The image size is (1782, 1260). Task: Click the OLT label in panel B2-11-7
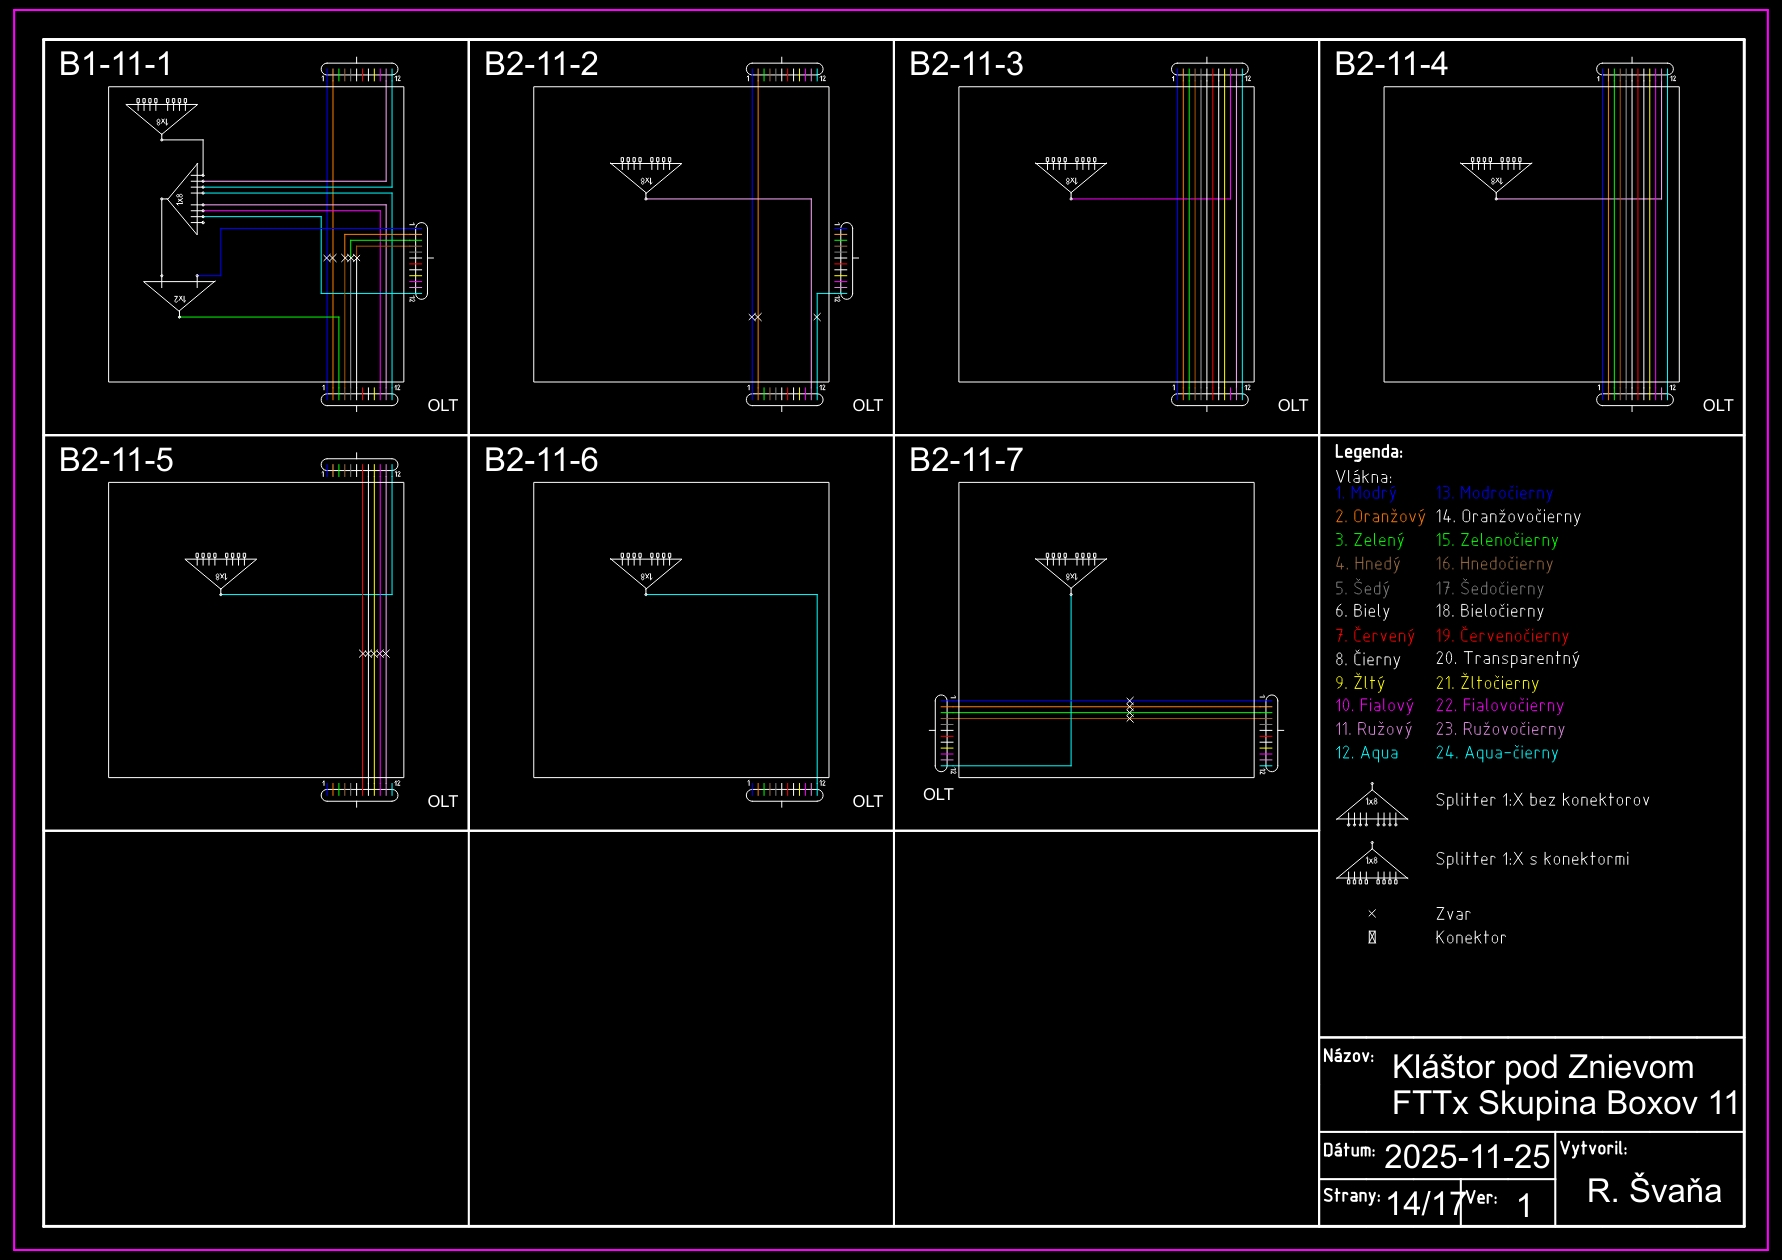(938, 794)
